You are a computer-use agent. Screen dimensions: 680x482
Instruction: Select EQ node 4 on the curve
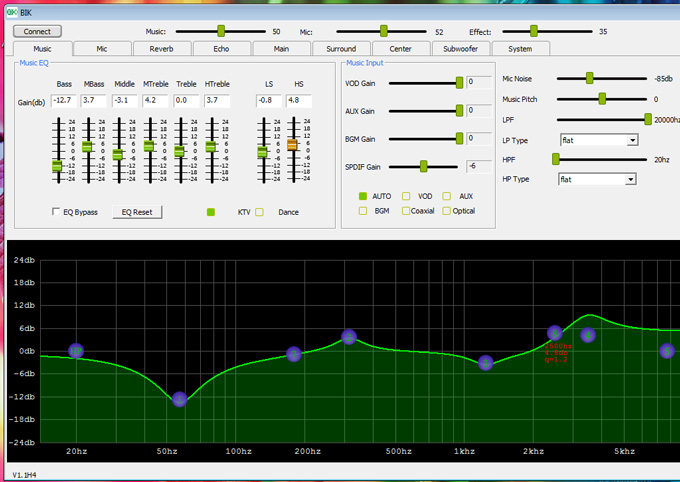[588, 335]
